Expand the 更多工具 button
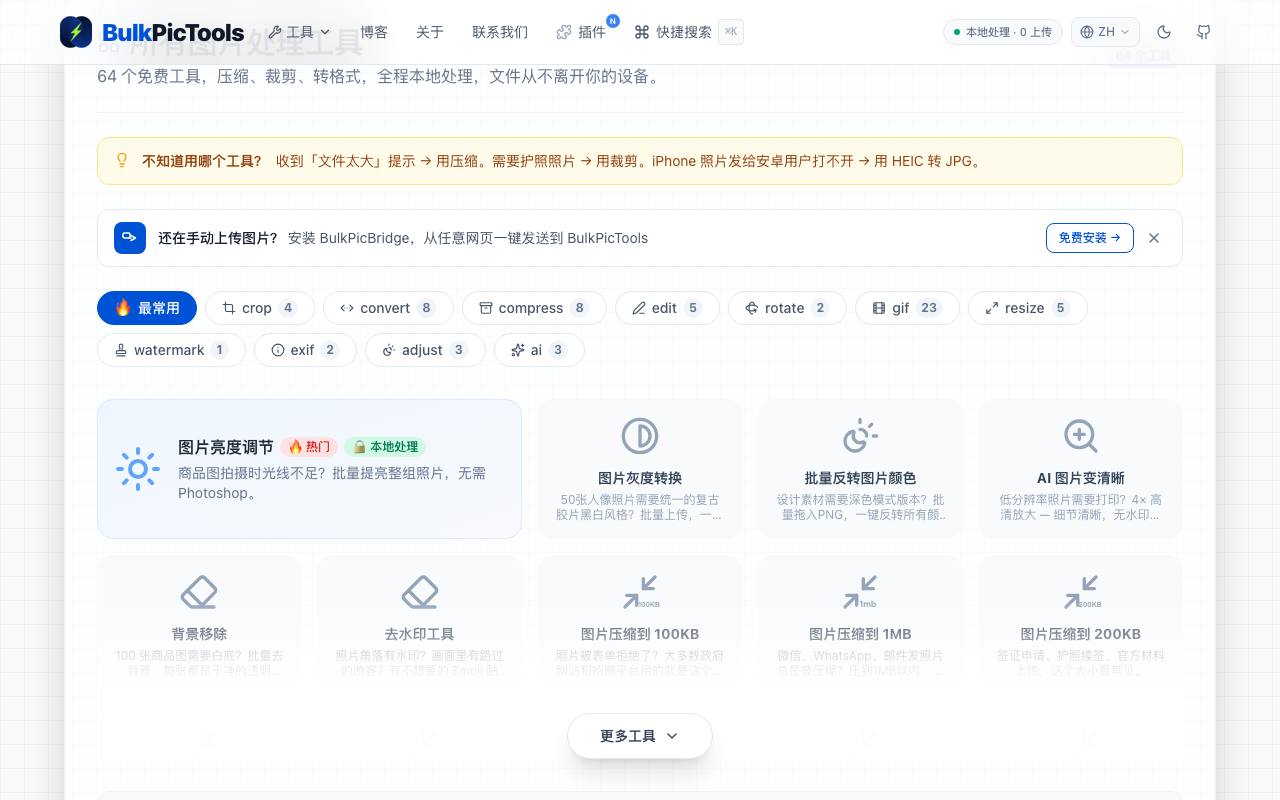This screenshot has height=800, width=1280. pos(640,736)
